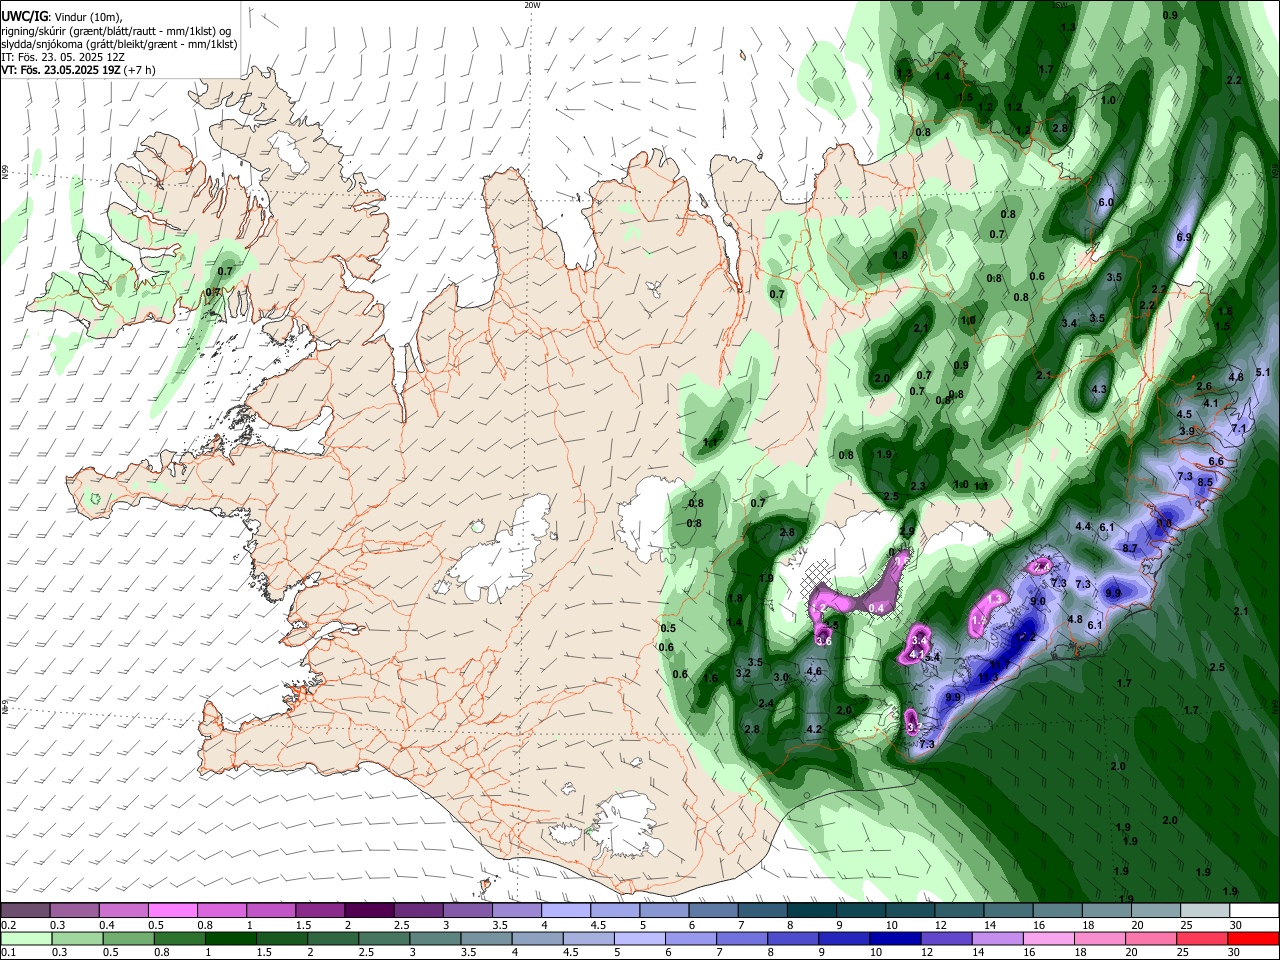This screenshot has width=1280, height=960.
Task: Click top legend swatch between 2 and 2.5
Action: [x=369, y=911]
